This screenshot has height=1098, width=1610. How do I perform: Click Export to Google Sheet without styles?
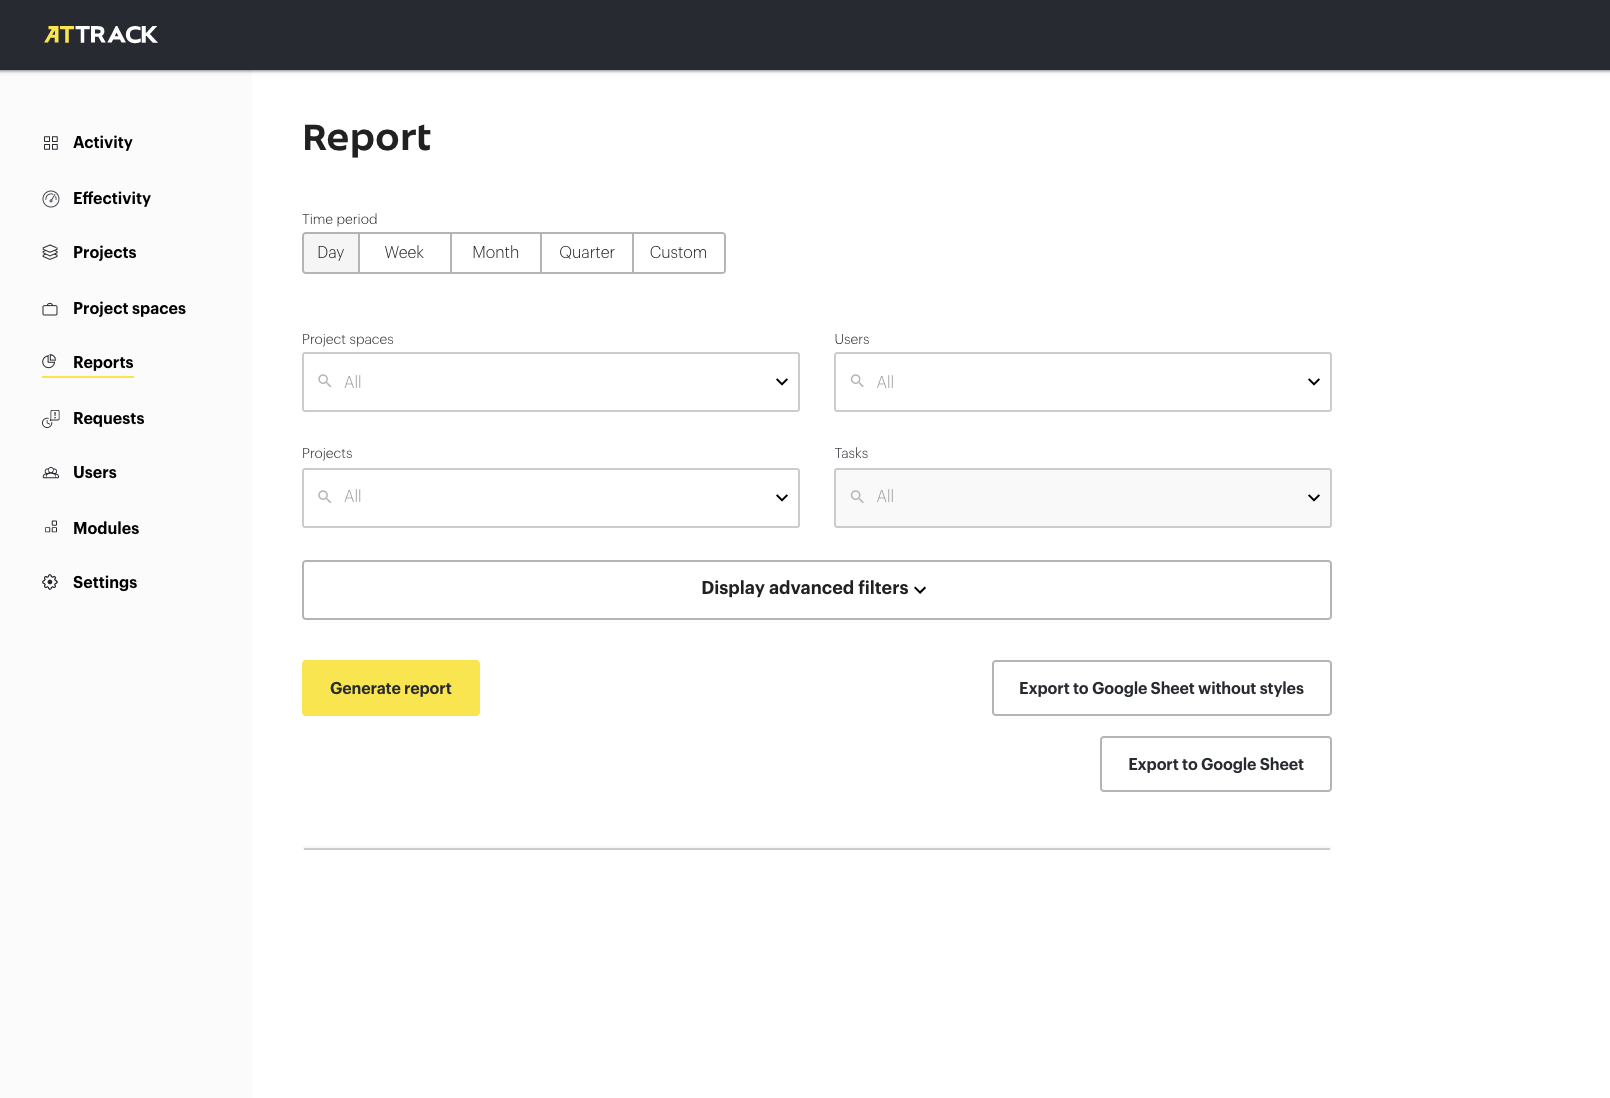[1161, 687]
